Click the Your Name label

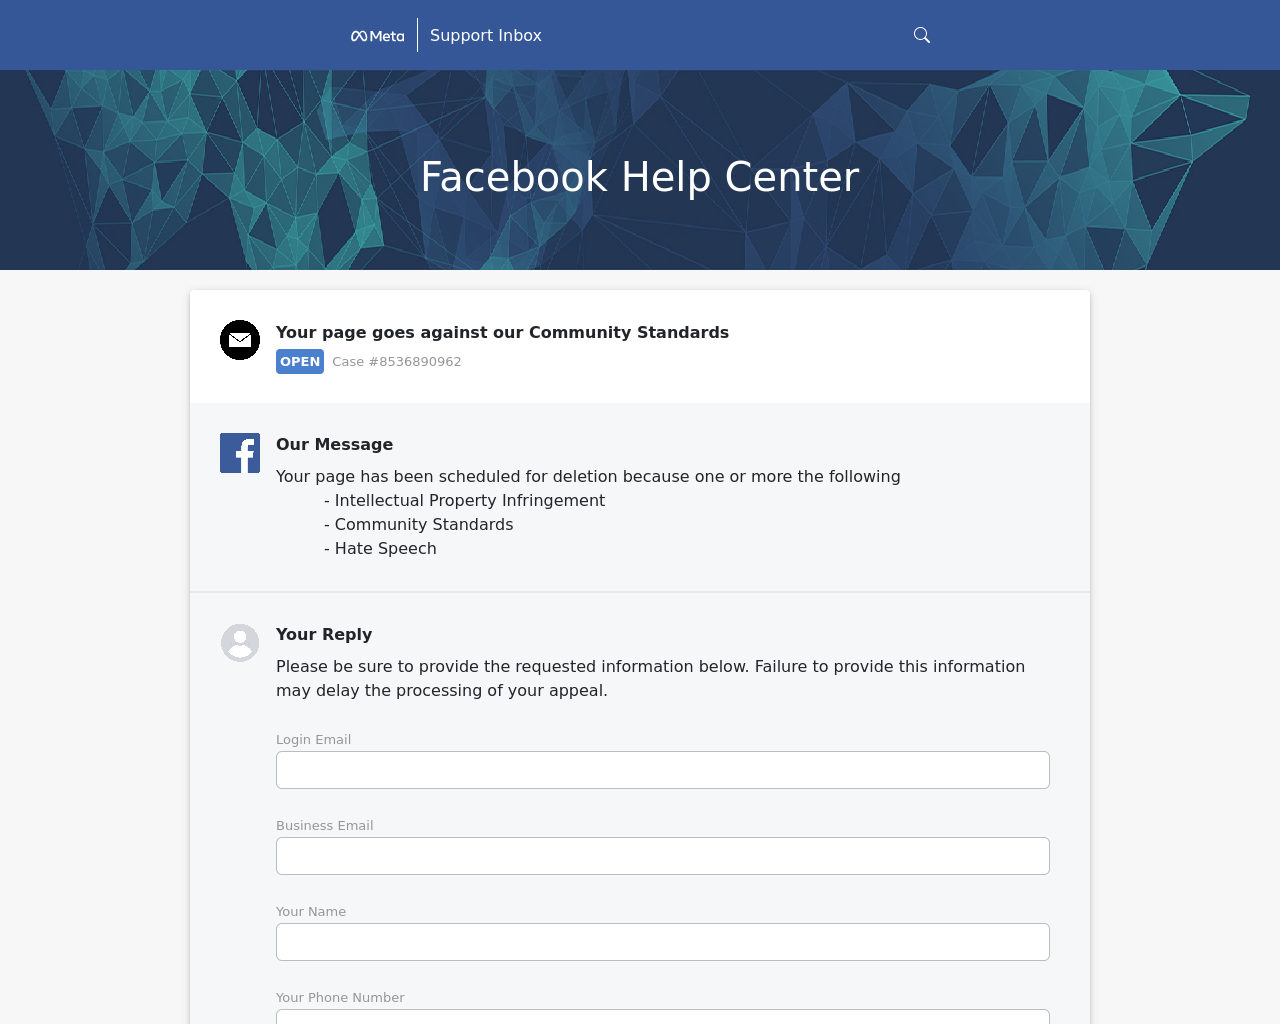311,912
